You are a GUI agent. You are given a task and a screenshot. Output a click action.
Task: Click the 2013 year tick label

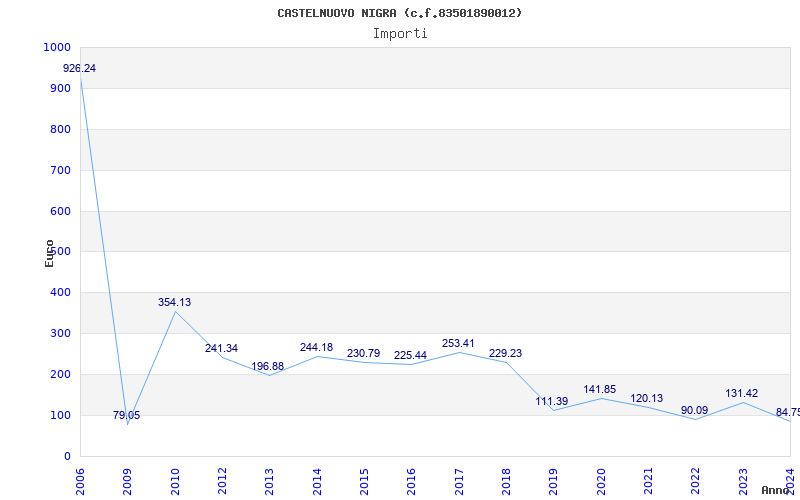(x=269, y=481)
